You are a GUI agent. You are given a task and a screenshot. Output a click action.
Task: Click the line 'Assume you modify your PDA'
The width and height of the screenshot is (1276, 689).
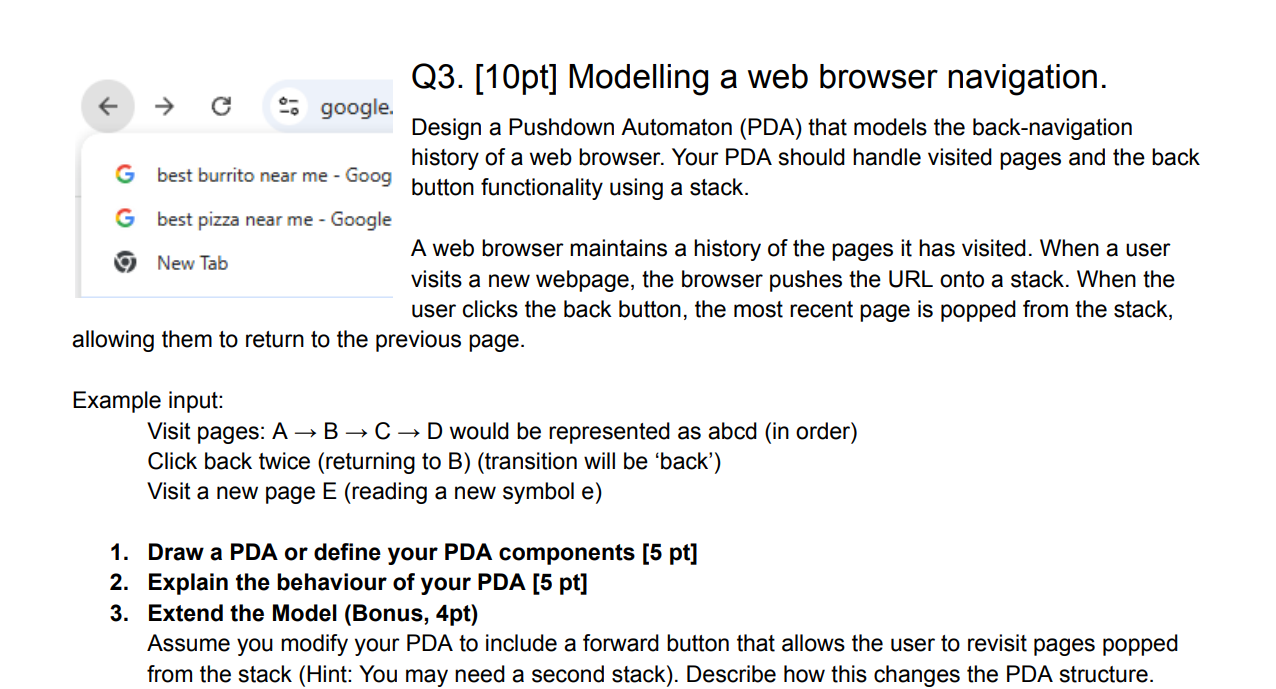pyautogui.click(x=662, y=644)
